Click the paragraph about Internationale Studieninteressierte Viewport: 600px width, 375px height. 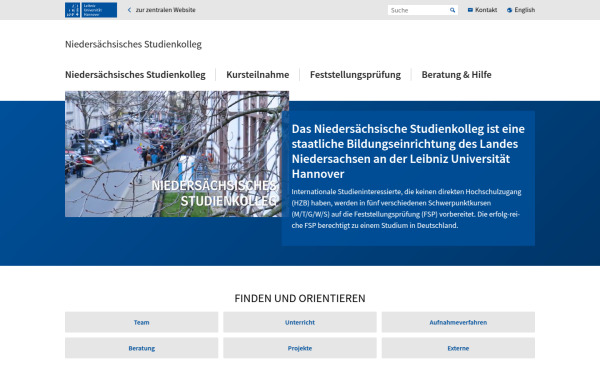click(x=406, y=209)
